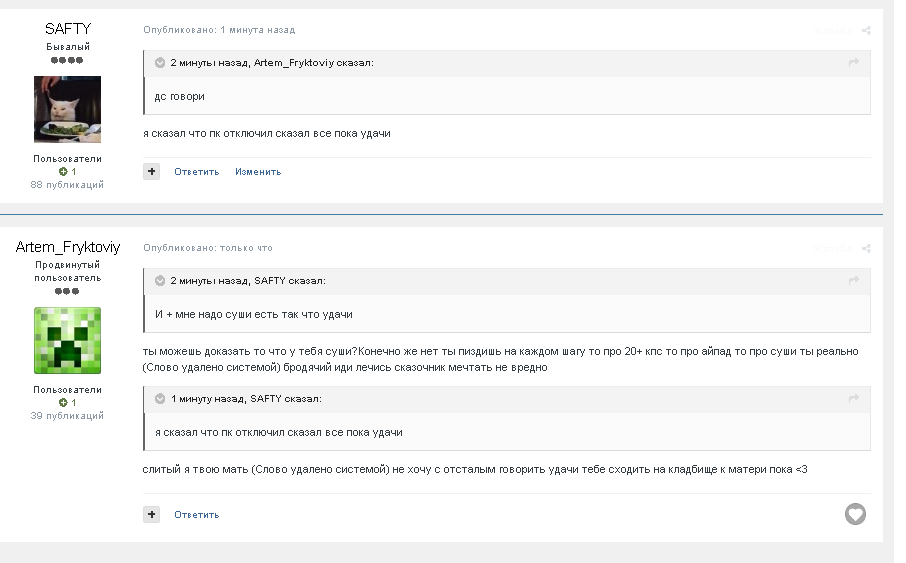This screenshot has height=563, width=906.
Task: Collapse the quote about суши
Action: [x=160, y=281]
